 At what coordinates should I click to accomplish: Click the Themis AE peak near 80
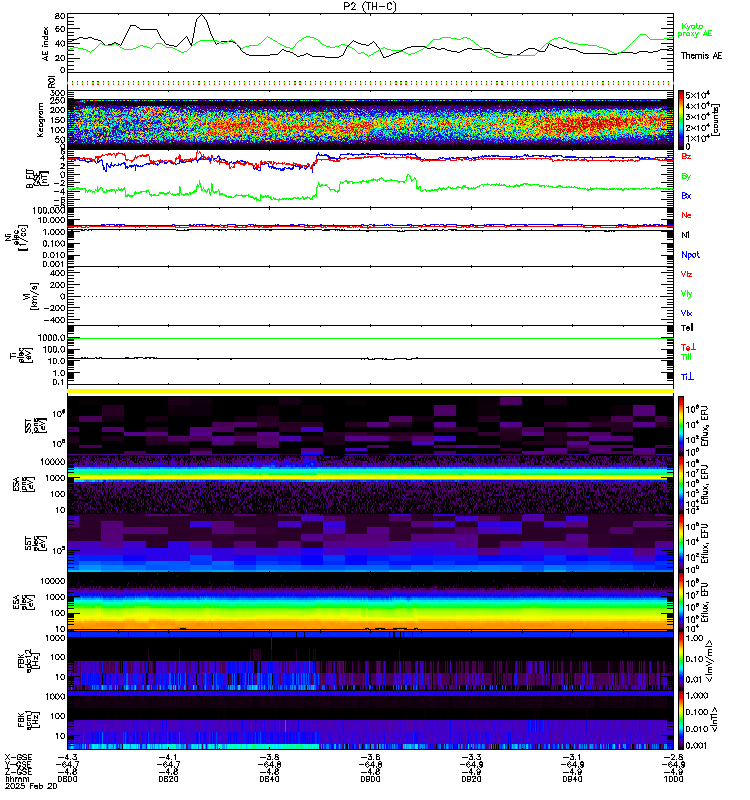(x=202, y=15)
